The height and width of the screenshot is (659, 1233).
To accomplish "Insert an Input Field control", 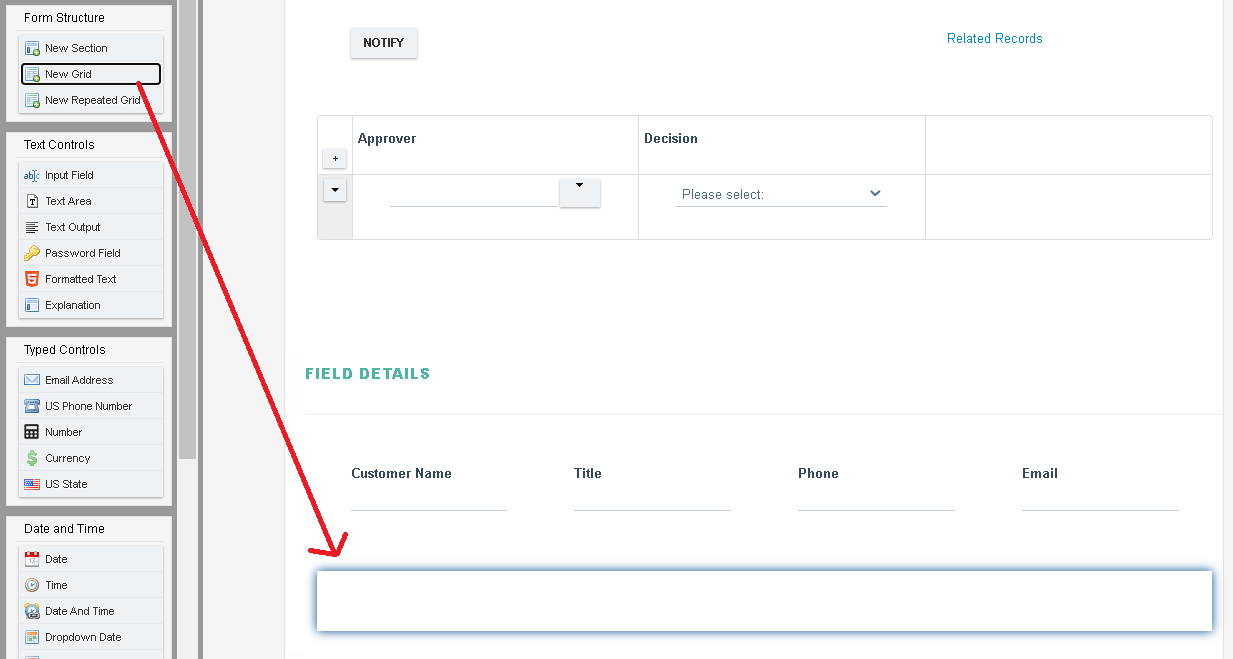I will (91, 175).
